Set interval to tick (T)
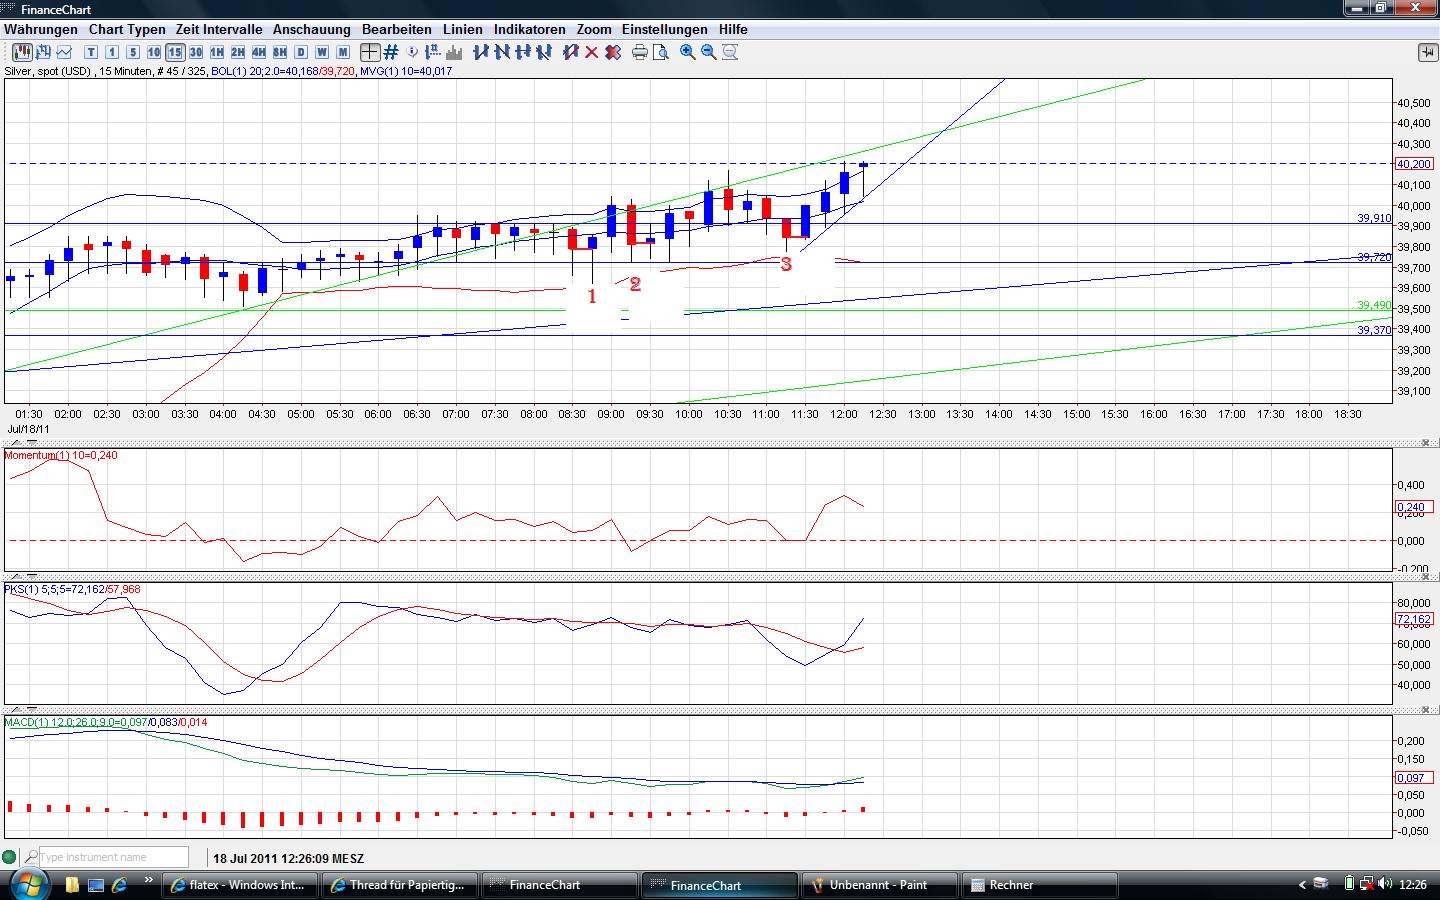1440x900 pixels. coord(91,52)
